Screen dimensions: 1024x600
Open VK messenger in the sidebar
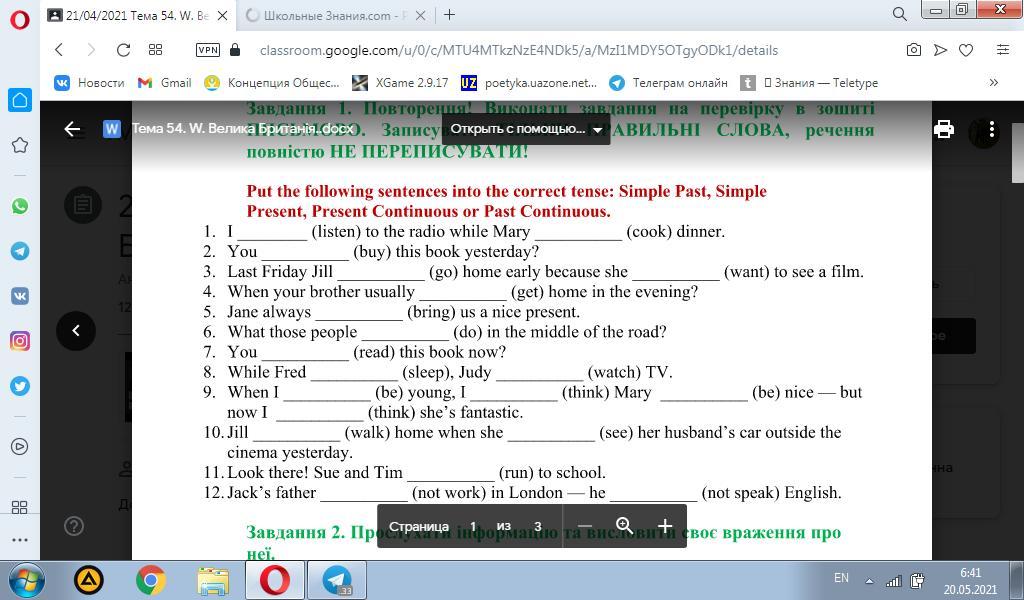point(20,296)
